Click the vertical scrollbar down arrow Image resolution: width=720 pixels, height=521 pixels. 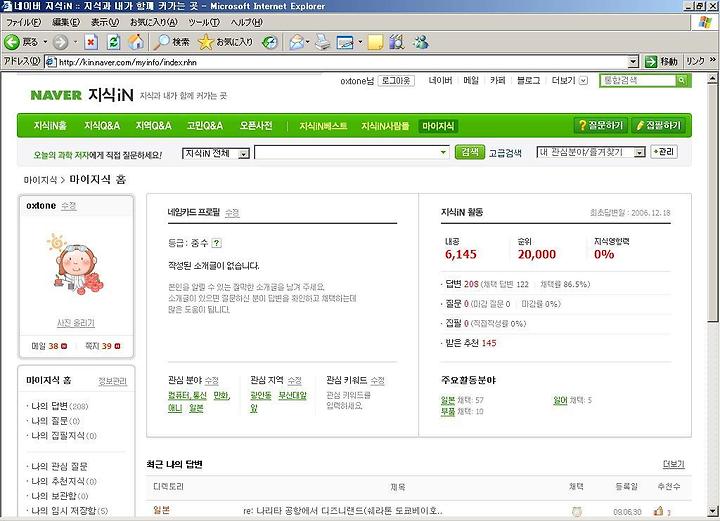point(712,510)
